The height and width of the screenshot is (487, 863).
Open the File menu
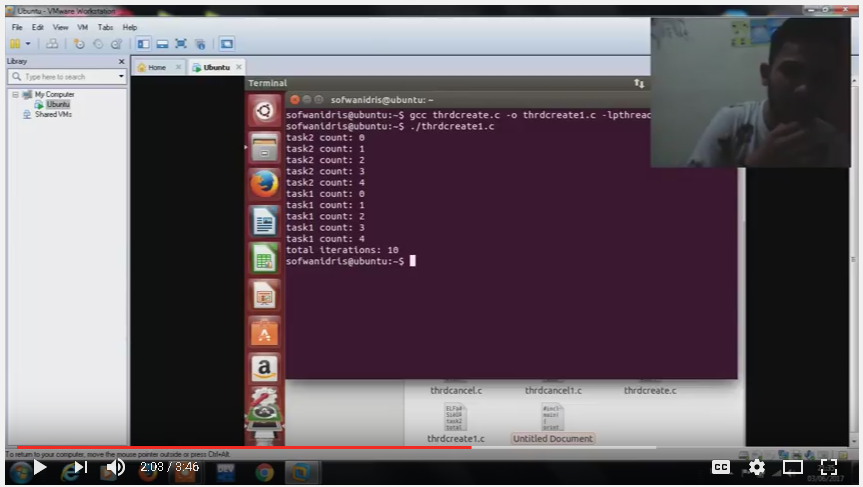pyautogui.click(x=17, y=27)
